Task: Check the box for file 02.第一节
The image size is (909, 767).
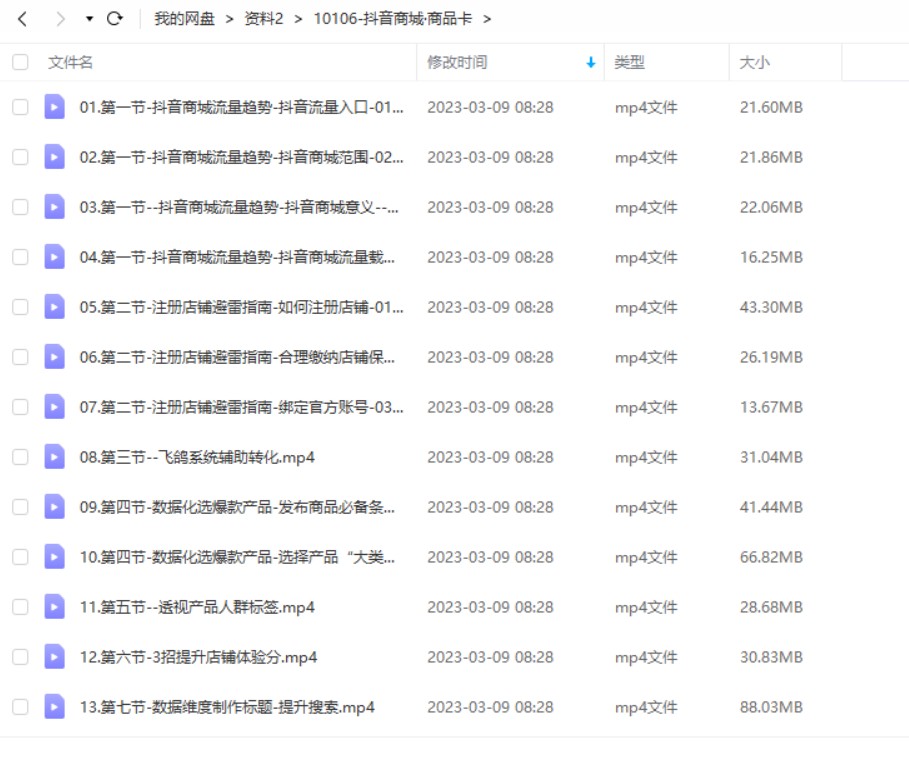Action: (20, 157)
